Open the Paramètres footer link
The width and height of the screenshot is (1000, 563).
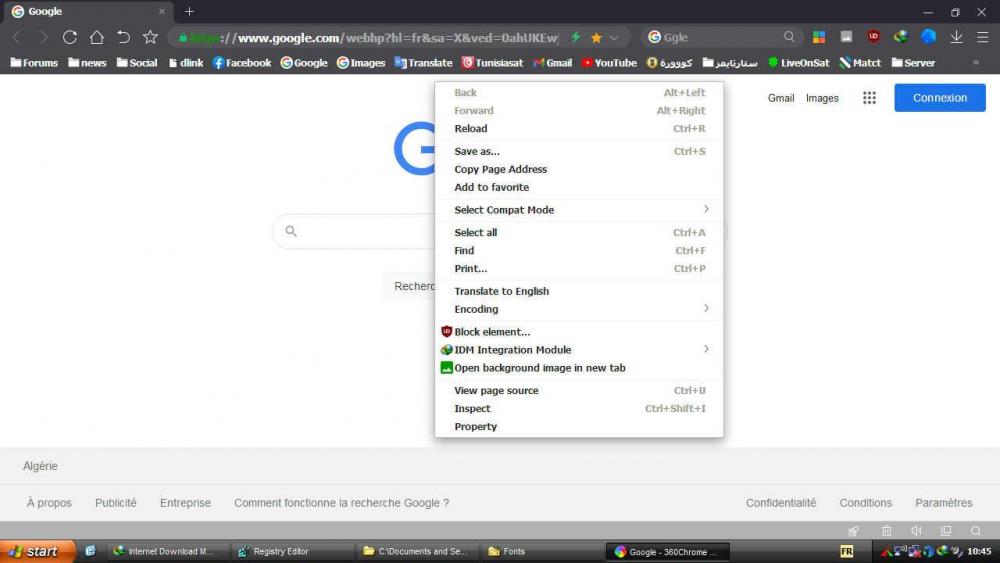(x=943, y=503)
